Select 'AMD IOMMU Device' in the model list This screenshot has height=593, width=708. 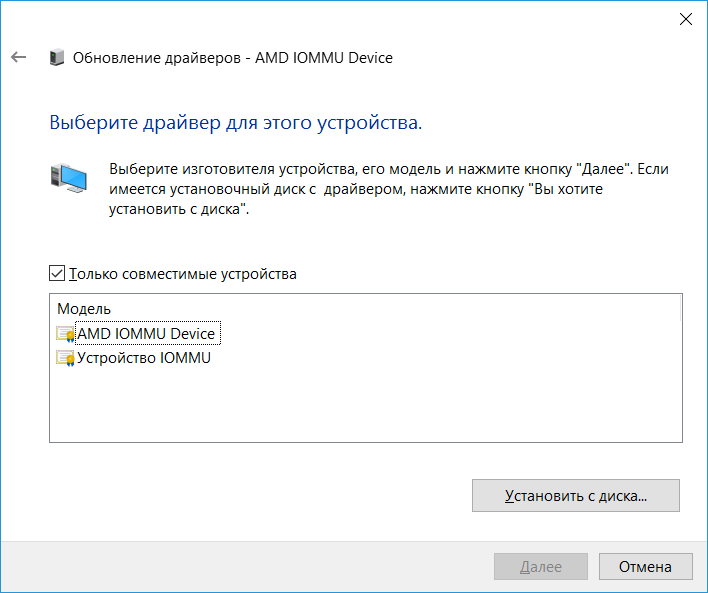tap(146, 334)
